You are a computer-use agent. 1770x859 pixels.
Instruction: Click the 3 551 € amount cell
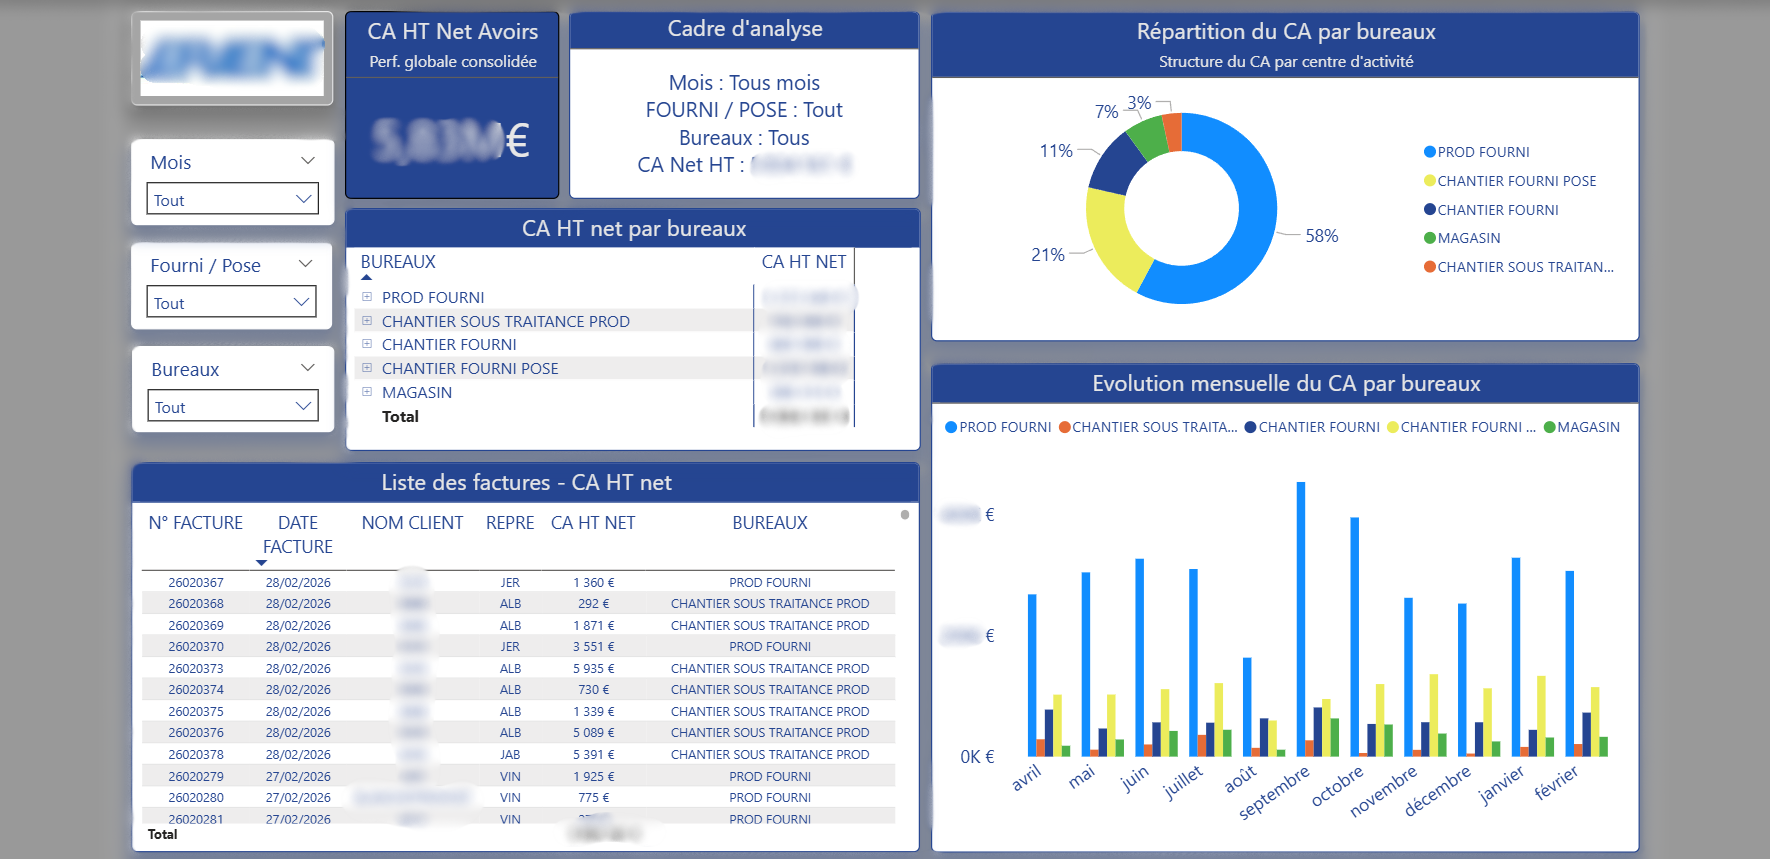point(594,647)
